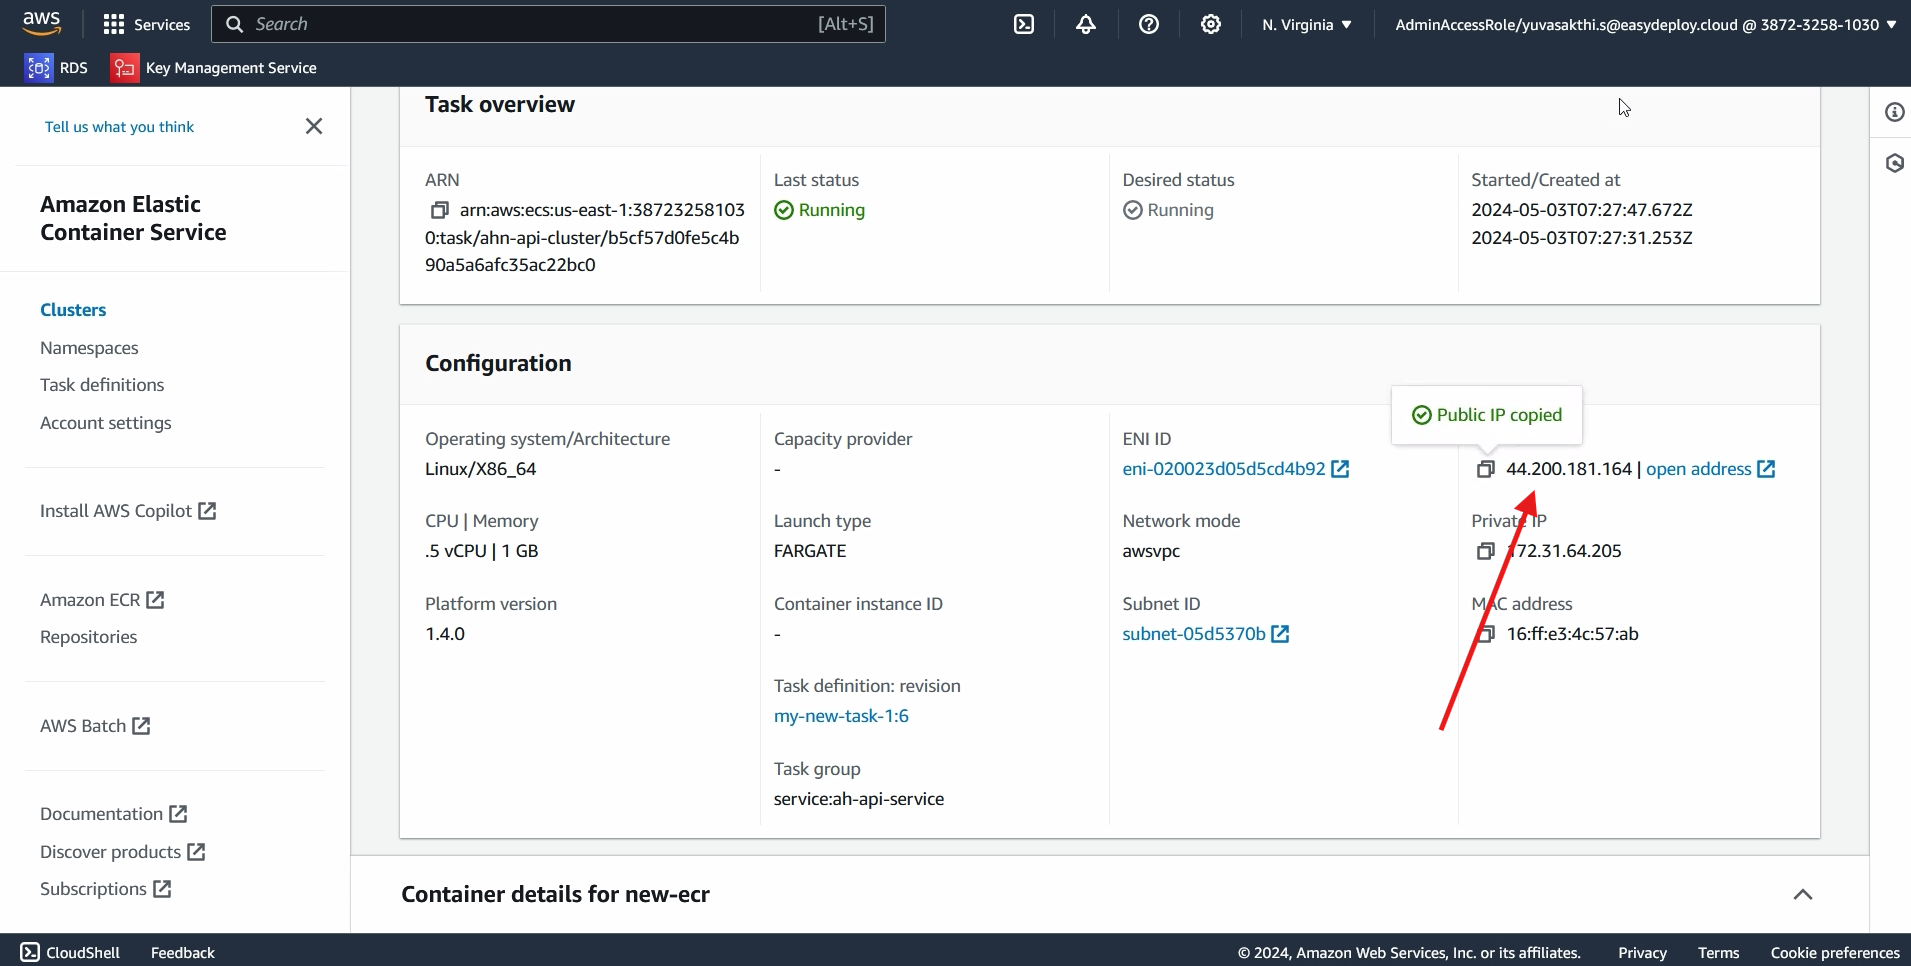Viewport: 1911px width, 966px height.
Task: Open Namespaces in the sidebar
Action: coord(89,348)
